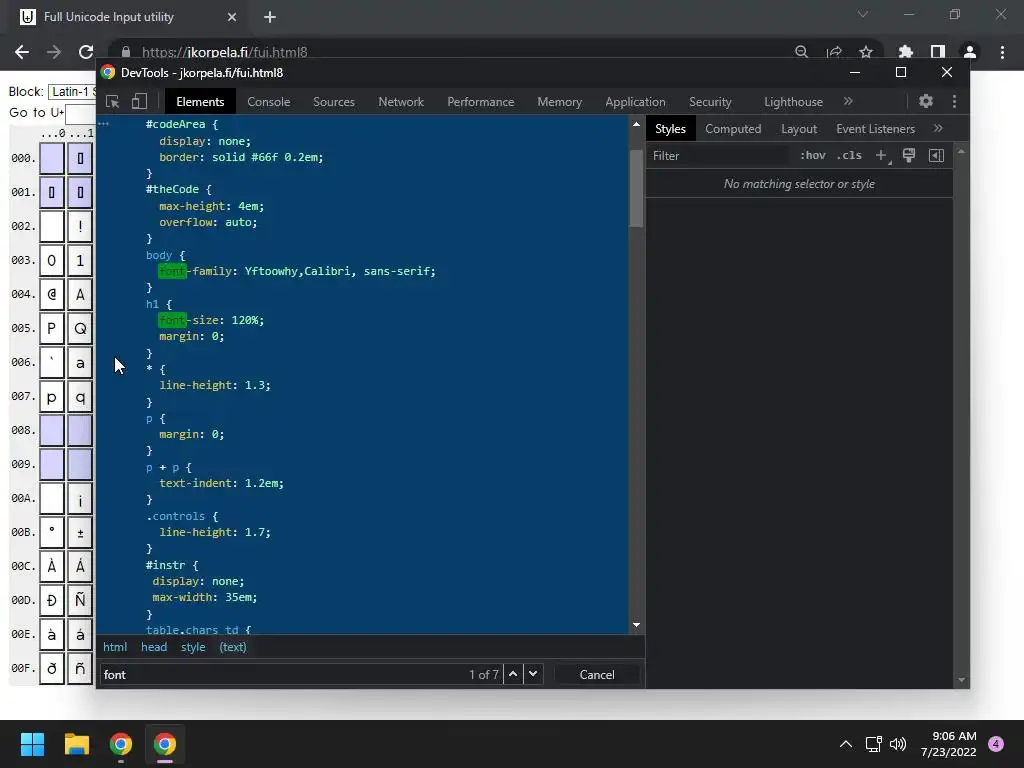
Task: Click the Styles Filter input field
Action: tap(718, 155)
